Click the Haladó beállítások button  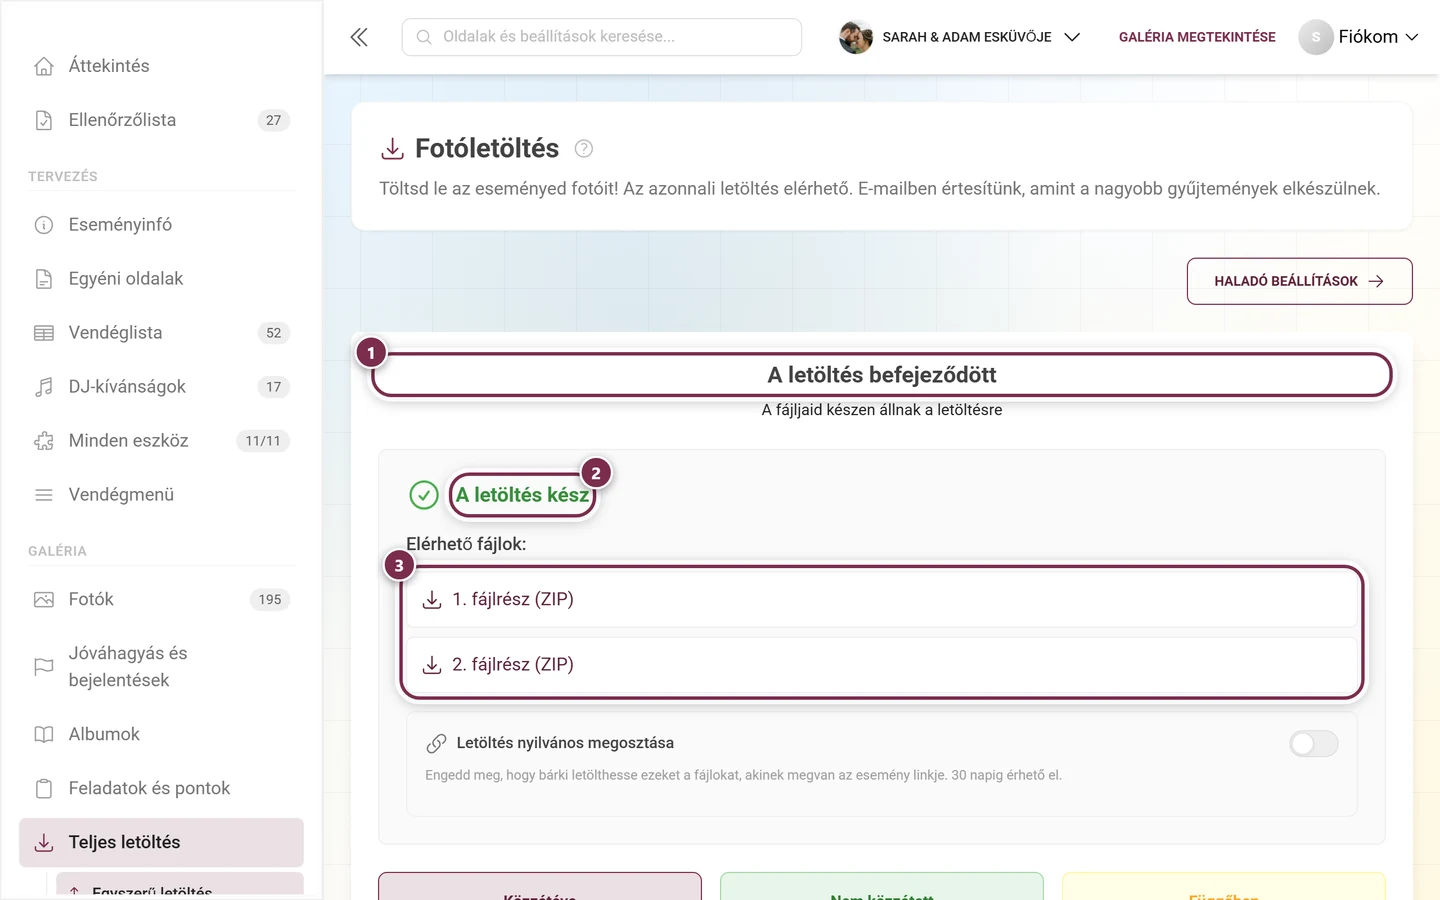pyautogui.click(x=1299, y=281)
